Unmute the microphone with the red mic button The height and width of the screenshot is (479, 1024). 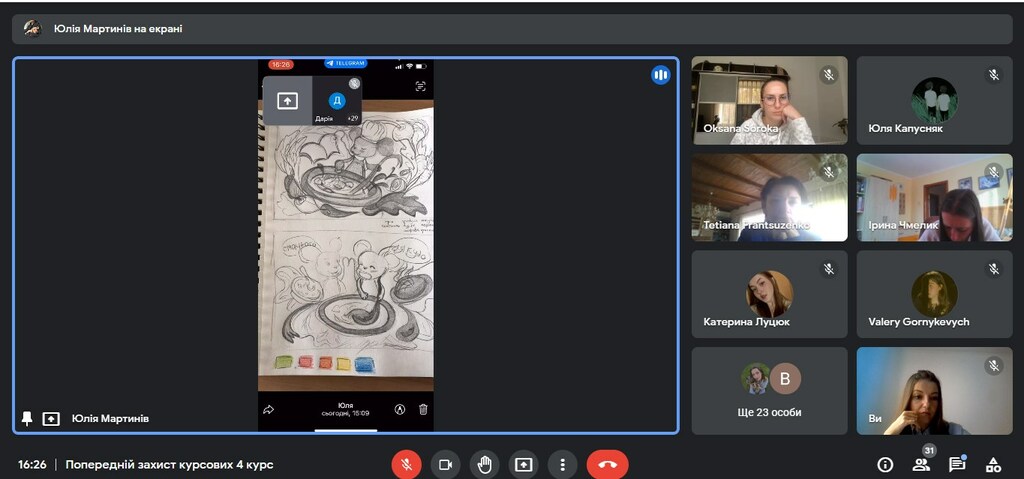[x=406, y=465]
